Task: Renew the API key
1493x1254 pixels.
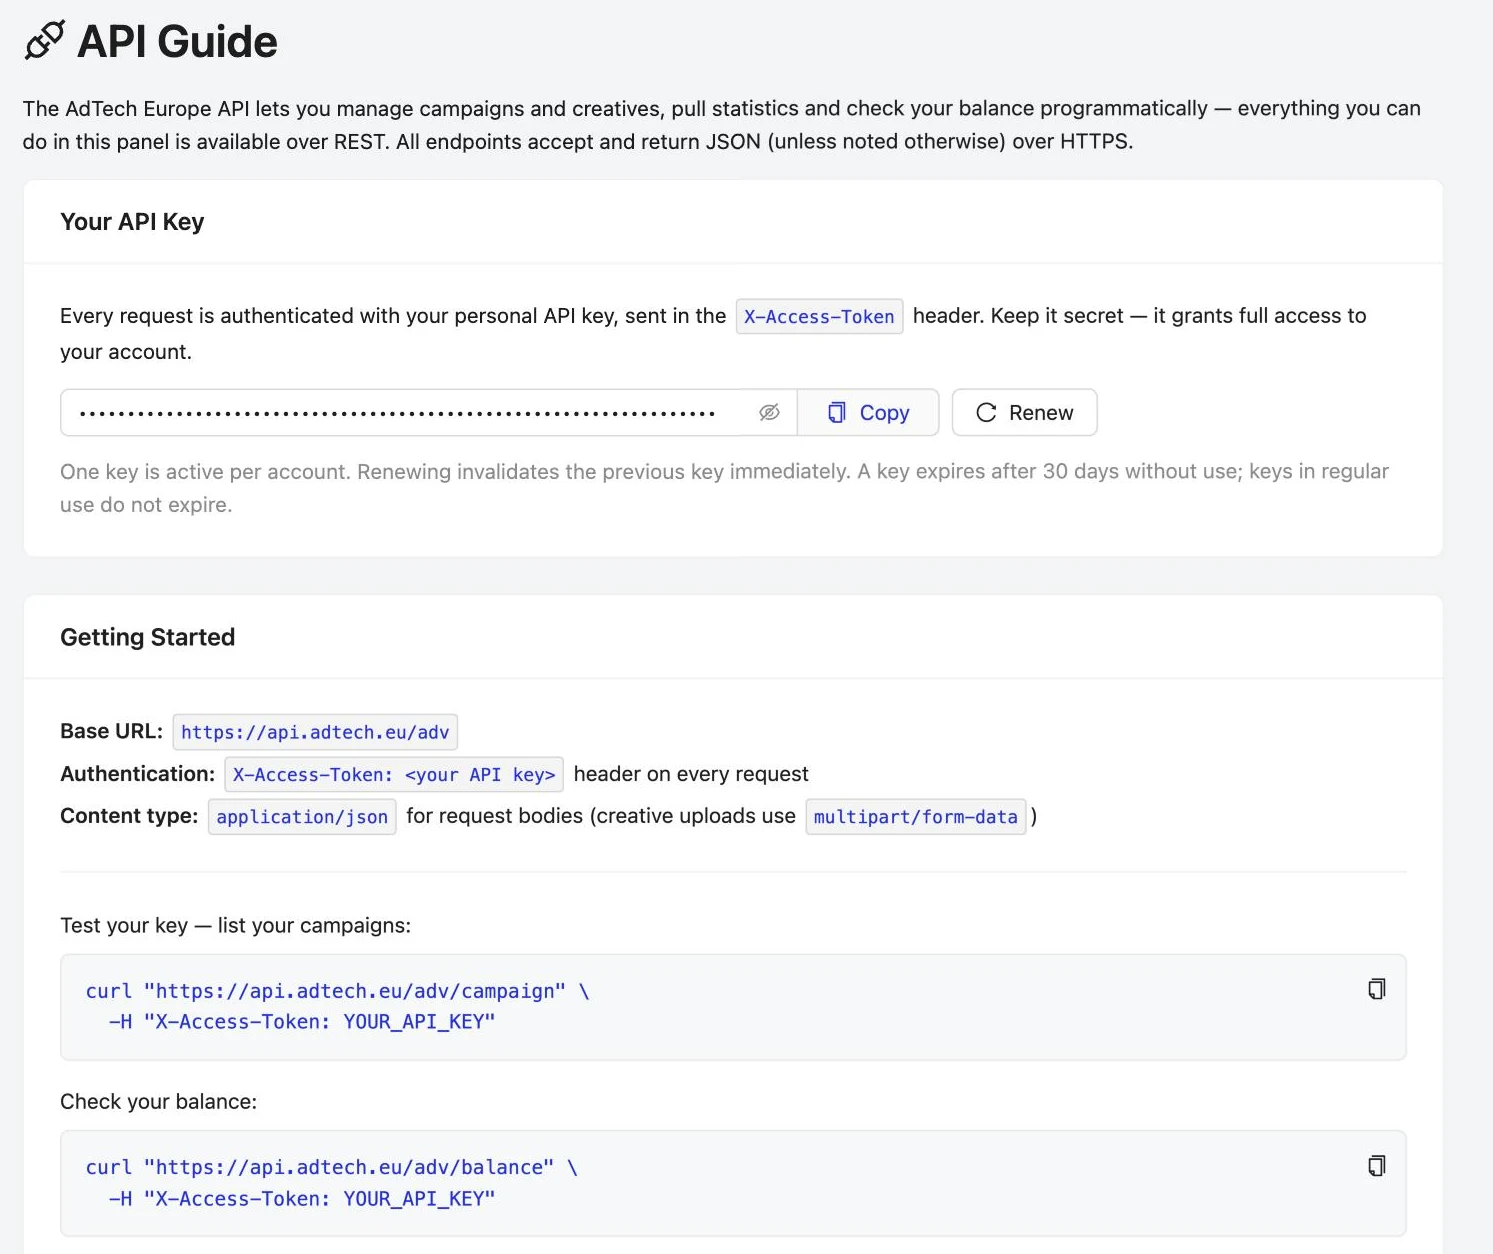Action: click(1024, 413)
